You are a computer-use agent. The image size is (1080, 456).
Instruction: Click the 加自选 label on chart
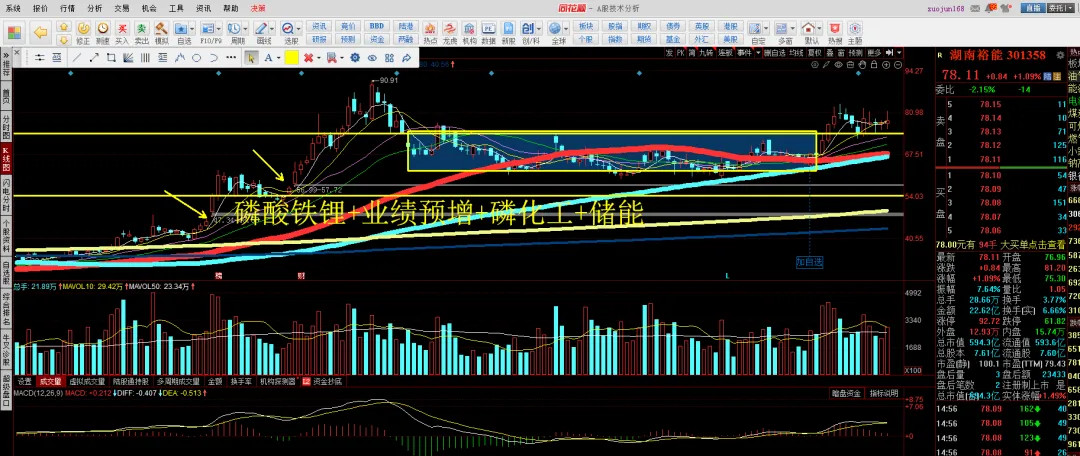[809, 262]
